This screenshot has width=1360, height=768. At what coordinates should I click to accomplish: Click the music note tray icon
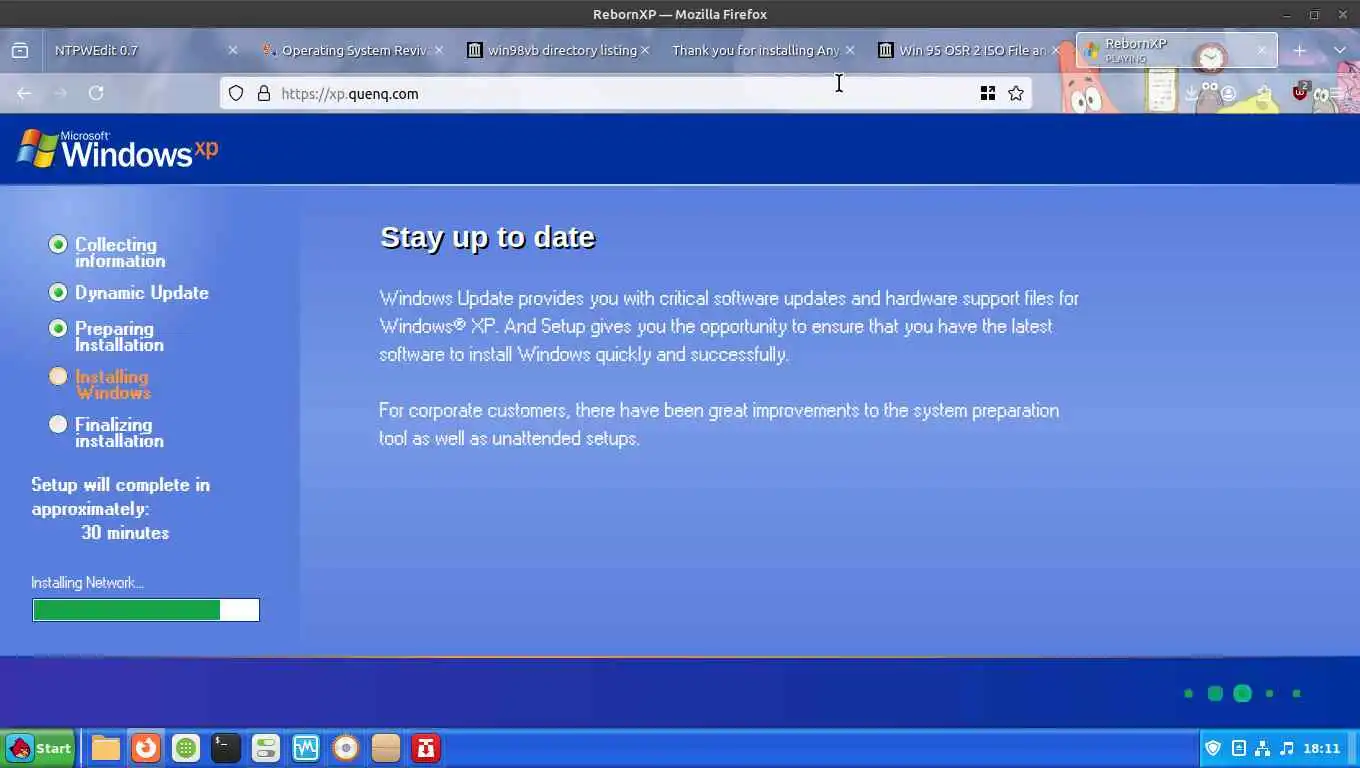point(1286,748)
